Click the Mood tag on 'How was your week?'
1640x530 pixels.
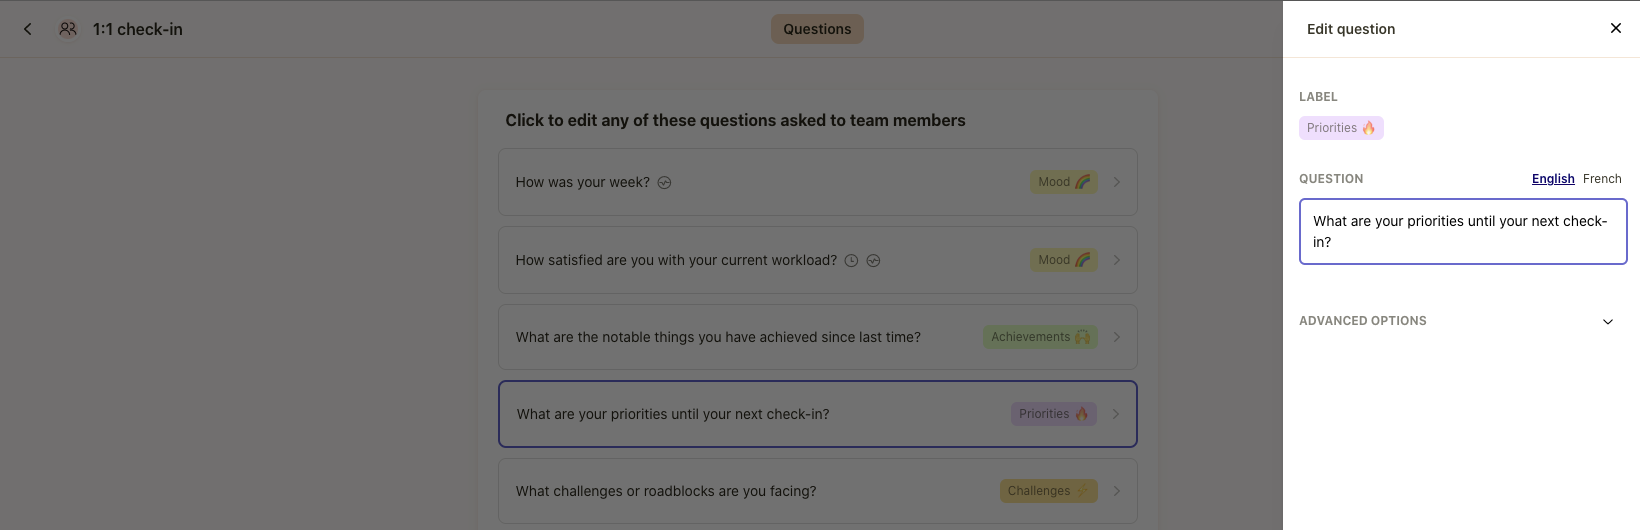pyautogui.click(x=1063, y=182)
